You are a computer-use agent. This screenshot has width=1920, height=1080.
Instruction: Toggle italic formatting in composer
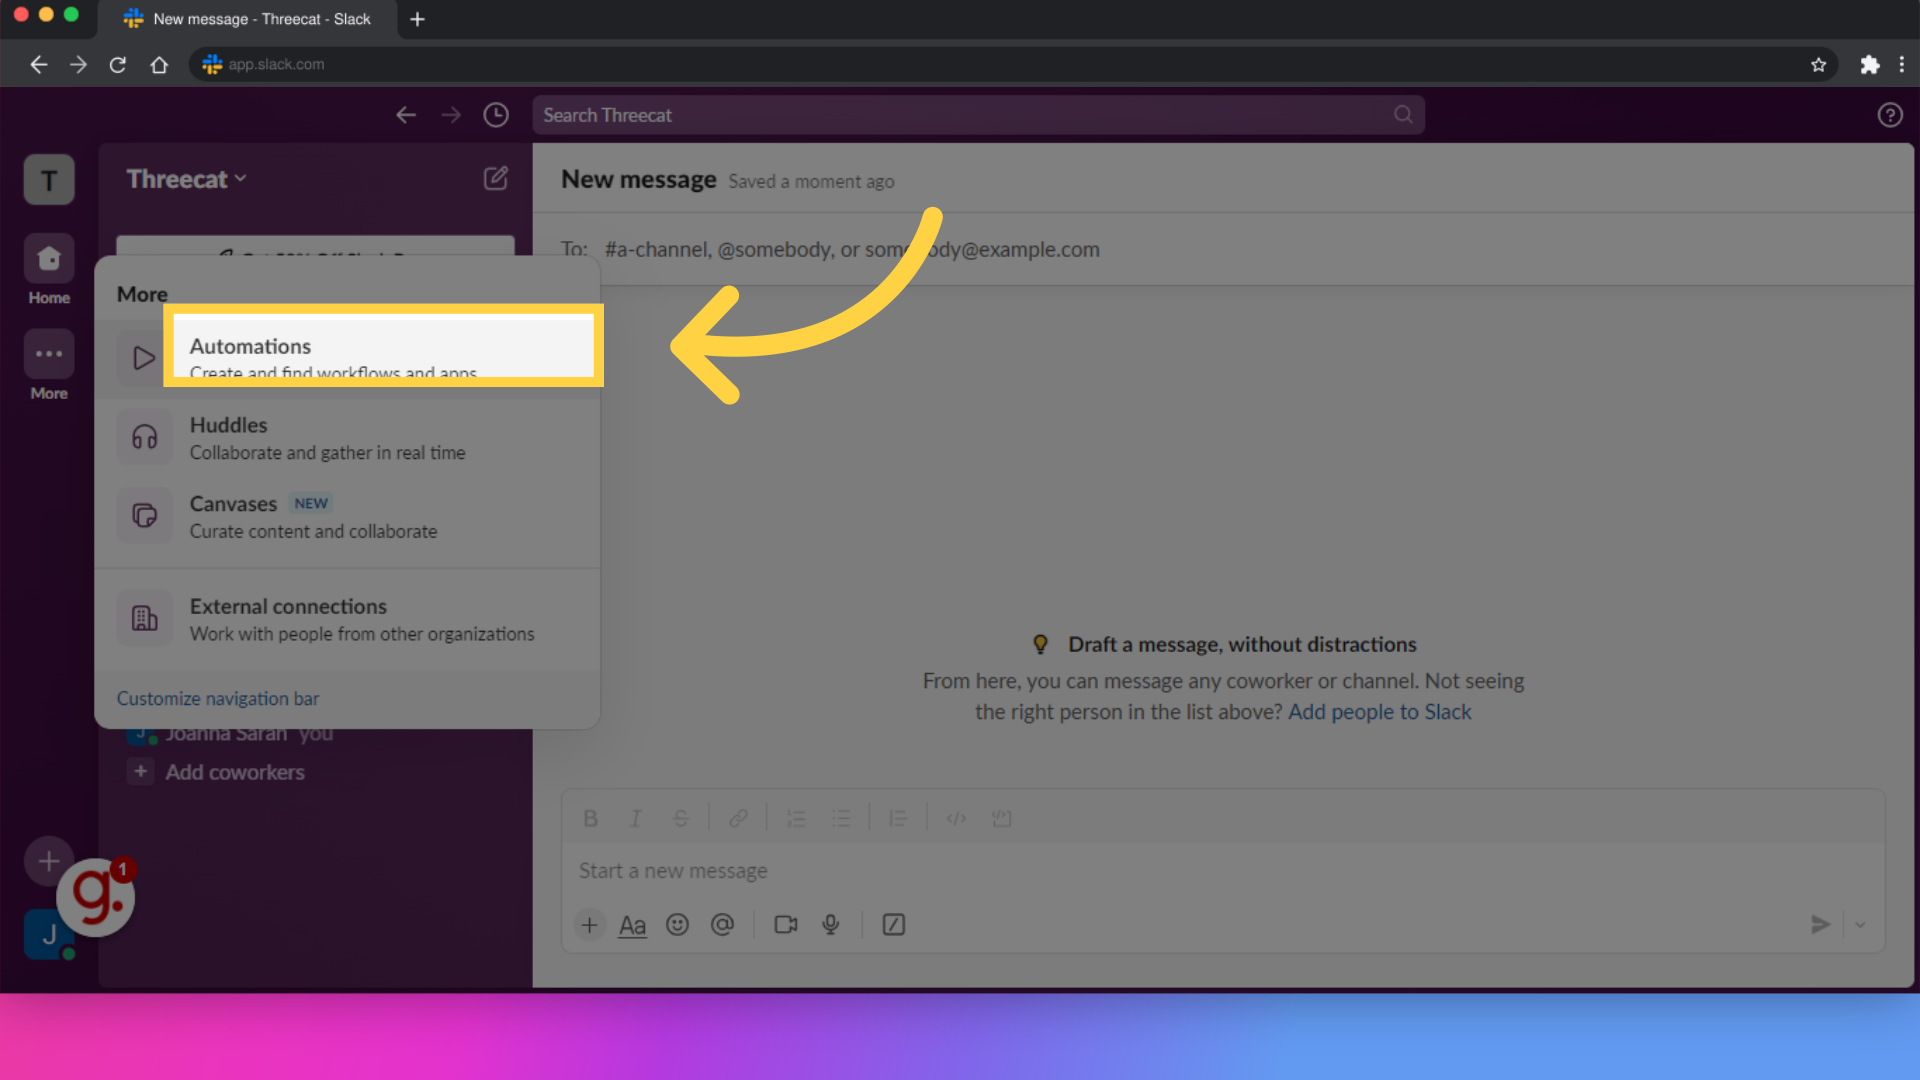coord(635,819)
